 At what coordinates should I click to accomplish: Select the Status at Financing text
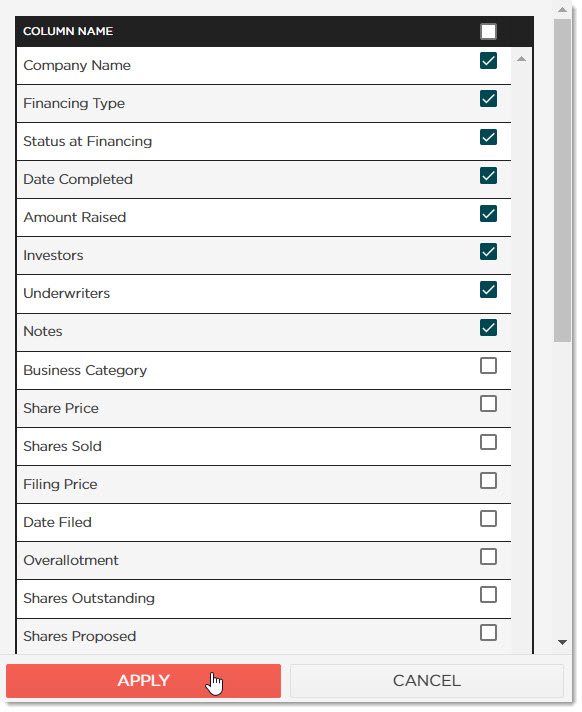(88, 141)
